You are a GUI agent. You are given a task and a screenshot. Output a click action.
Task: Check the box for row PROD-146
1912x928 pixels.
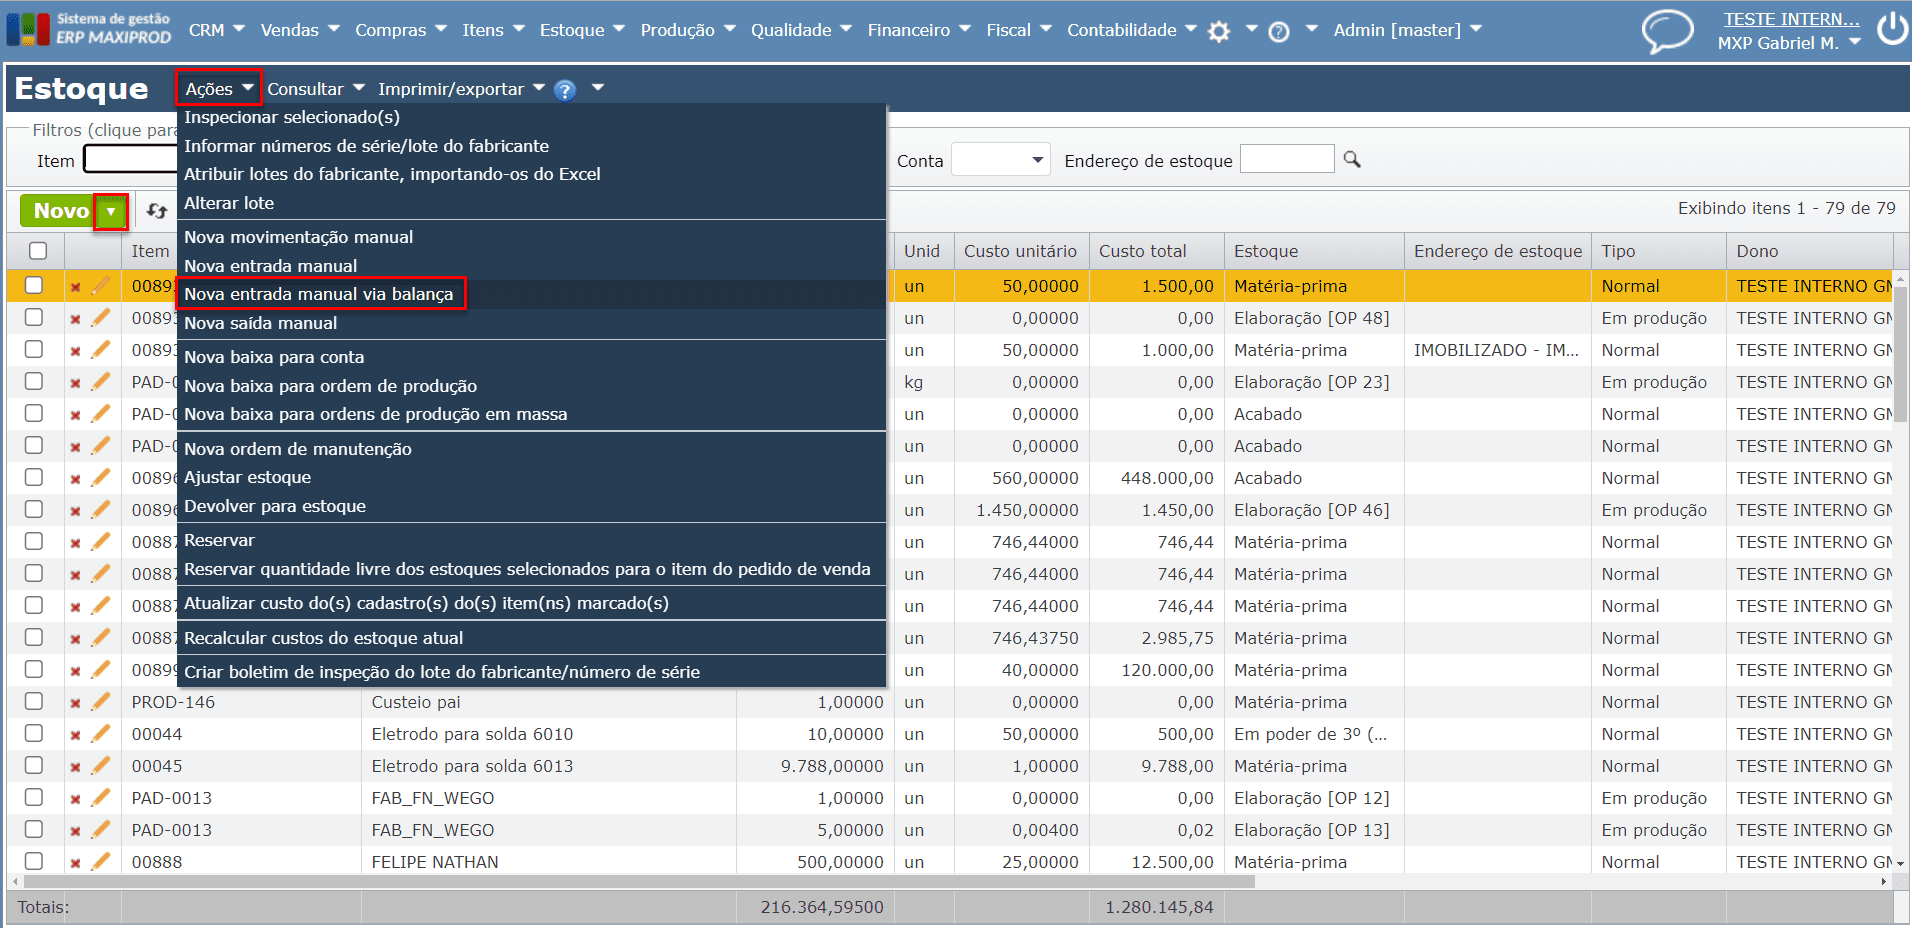(x=34, y=702)
